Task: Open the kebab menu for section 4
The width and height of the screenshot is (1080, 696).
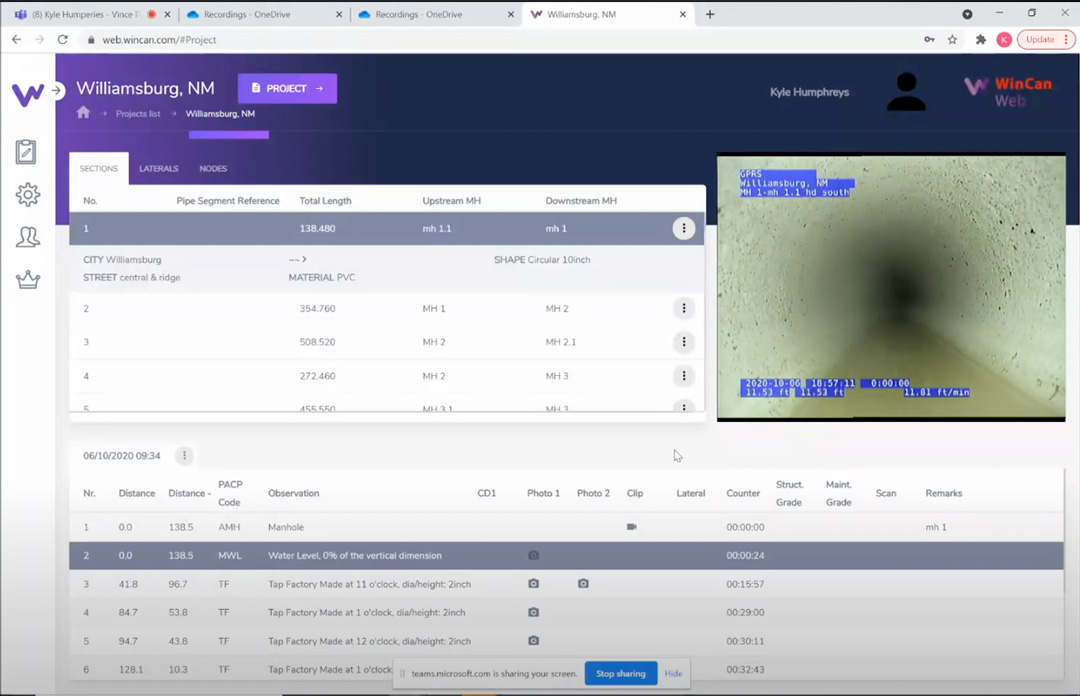Action: [x=683, y=375]
